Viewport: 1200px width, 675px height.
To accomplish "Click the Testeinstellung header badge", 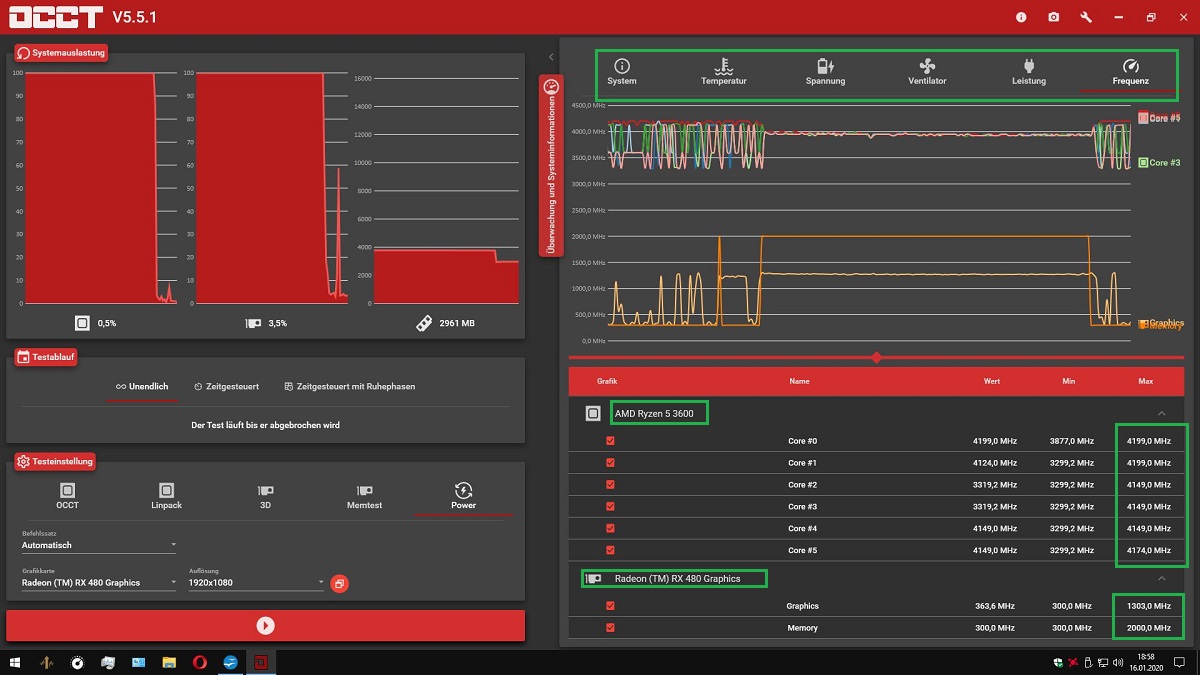I will pos(55,461).
